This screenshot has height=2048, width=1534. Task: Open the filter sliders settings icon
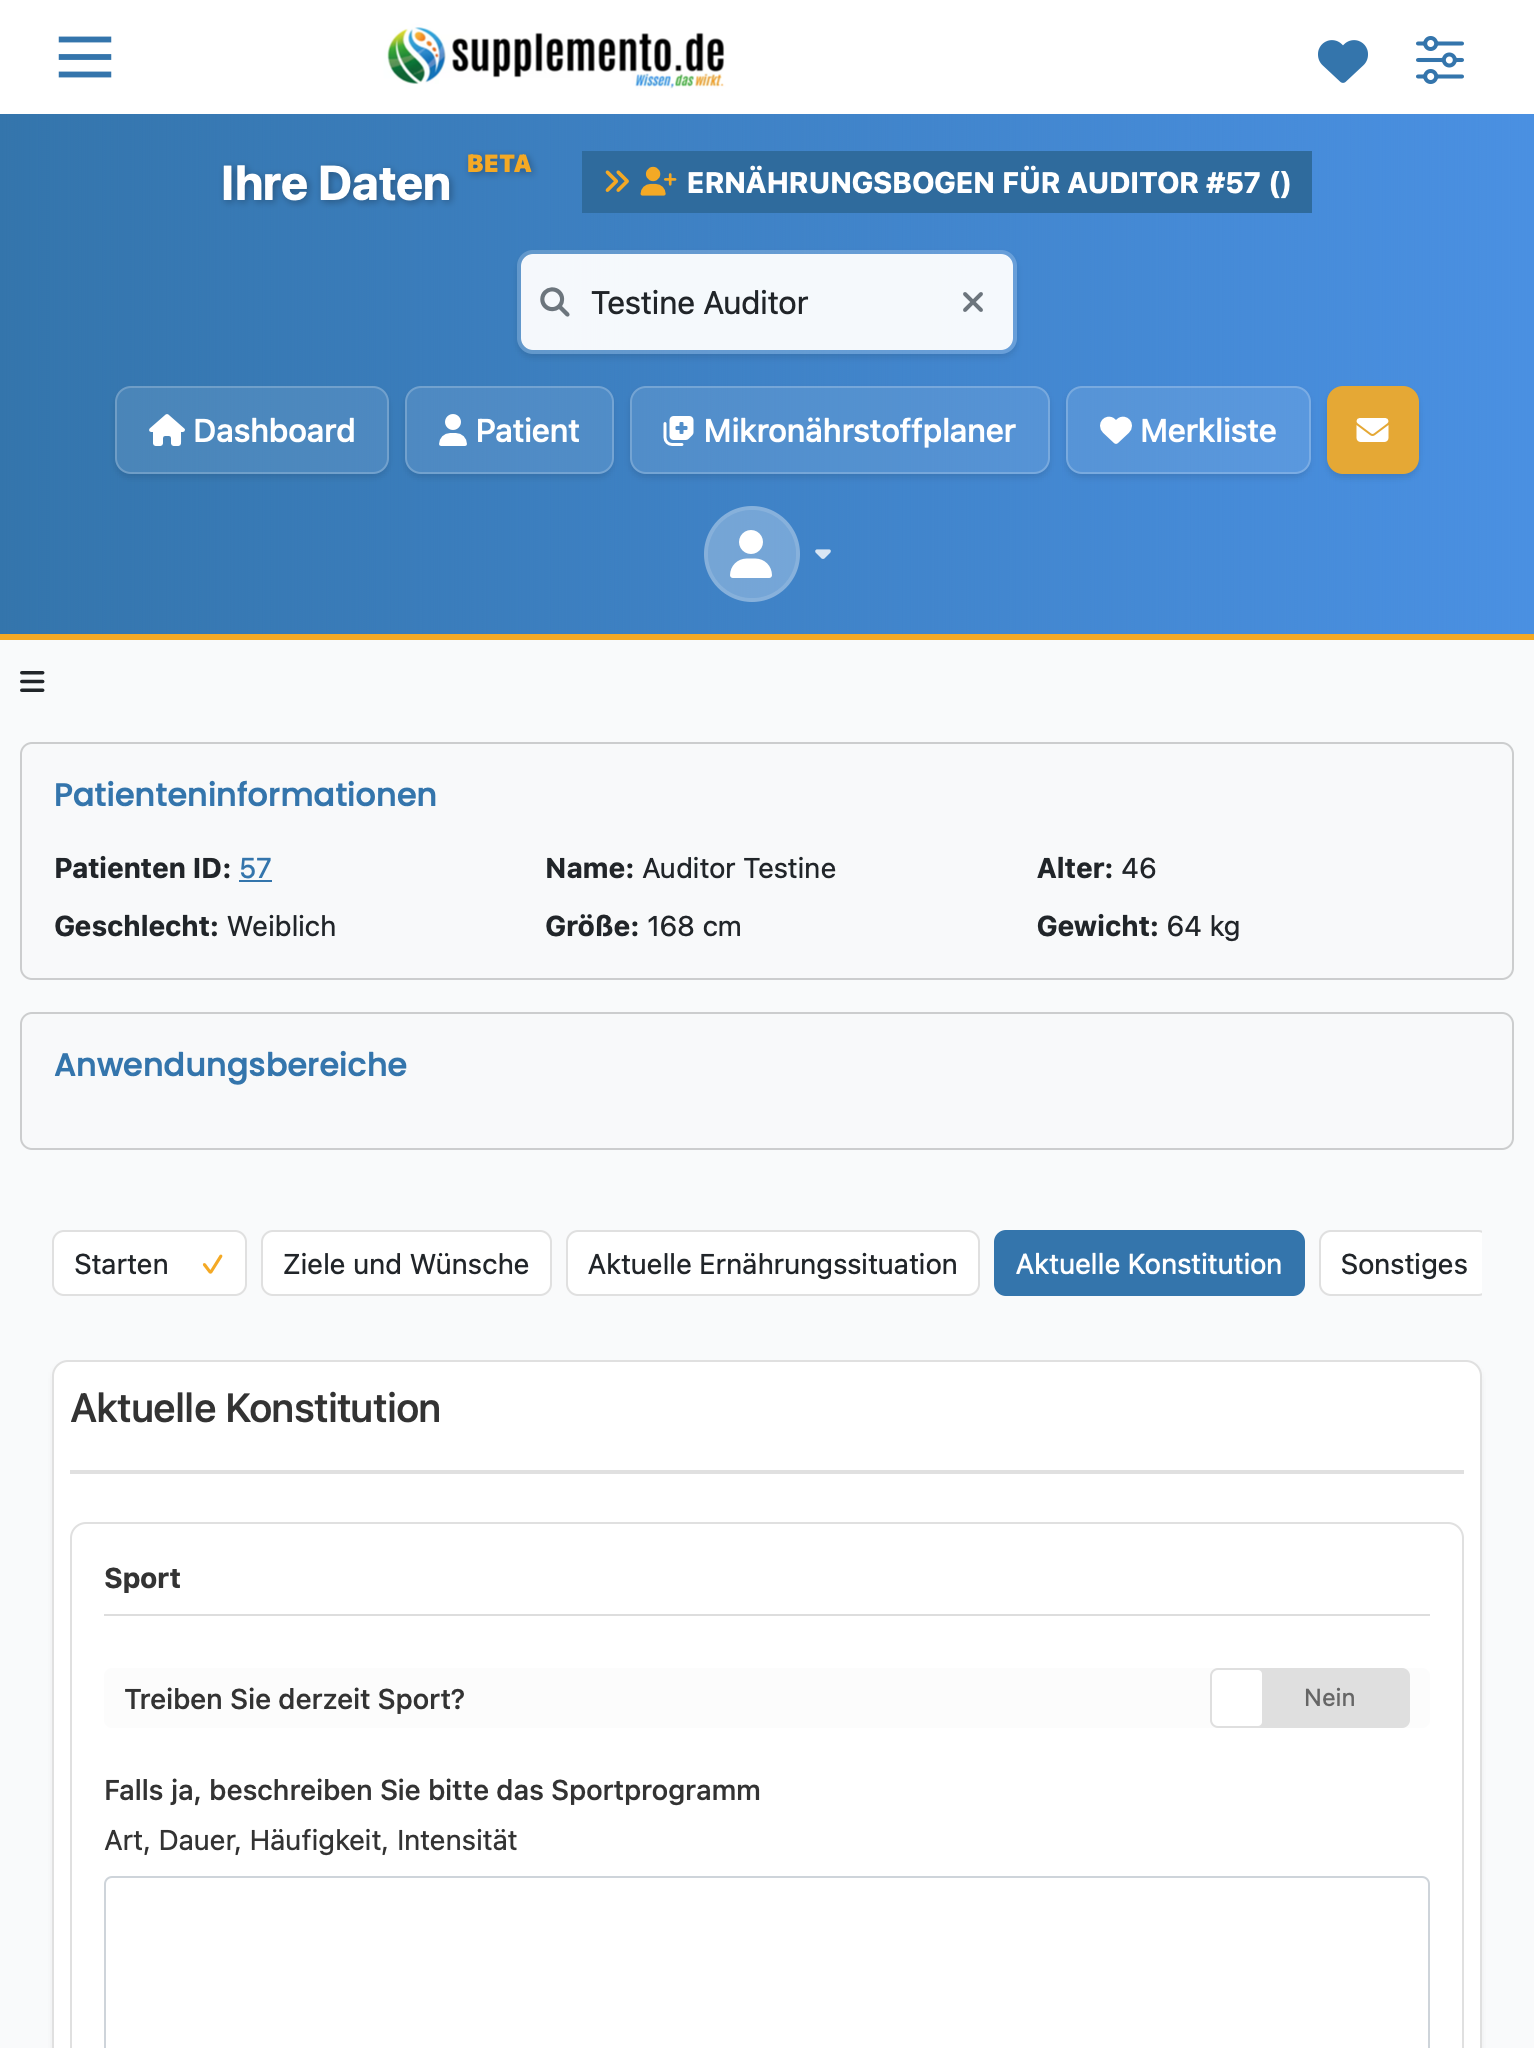(x=1439, y=60)
